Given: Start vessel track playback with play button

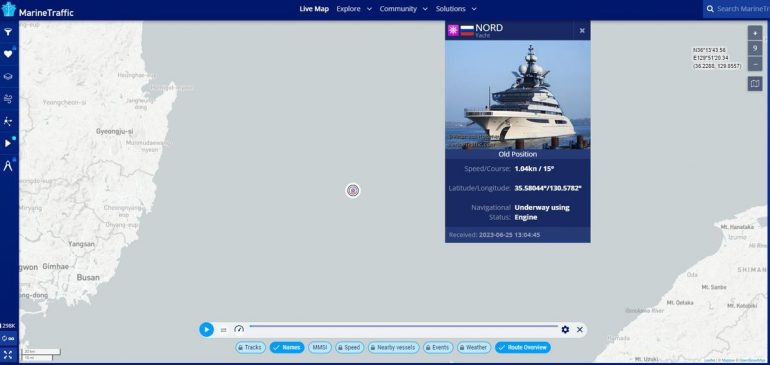Looking at the screenshot, I should [x=206, y=329].
